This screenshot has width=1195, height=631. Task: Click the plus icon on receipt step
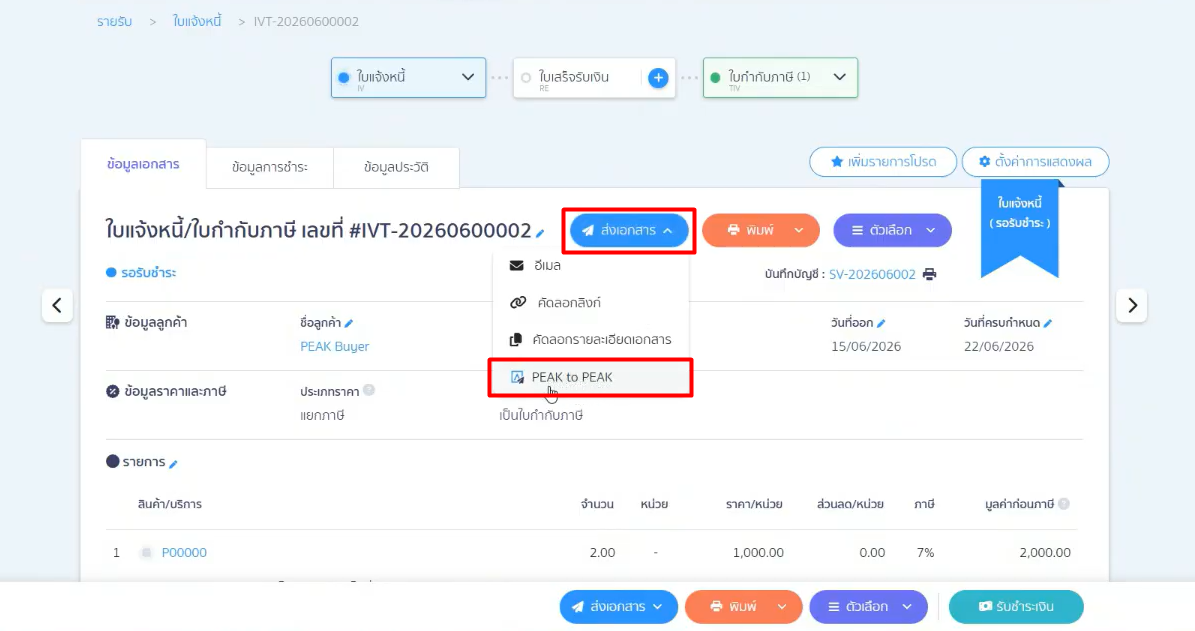pyautogui.click(x=658, y=78)
